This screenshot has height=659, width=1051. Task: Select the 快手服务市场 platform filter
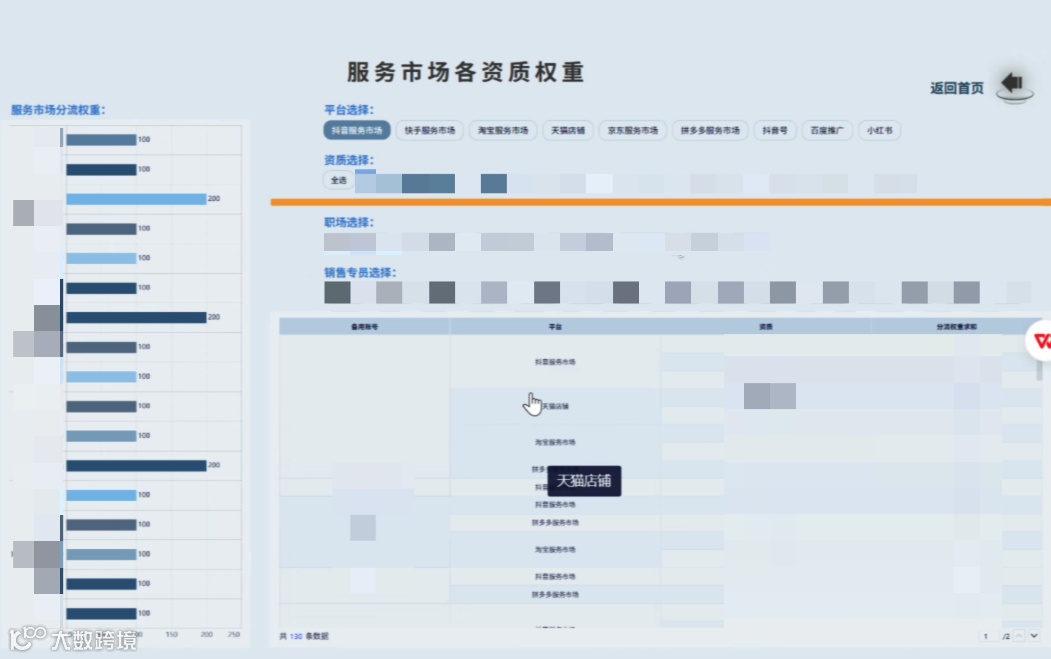pyautogui.click(x=430, y=130)
